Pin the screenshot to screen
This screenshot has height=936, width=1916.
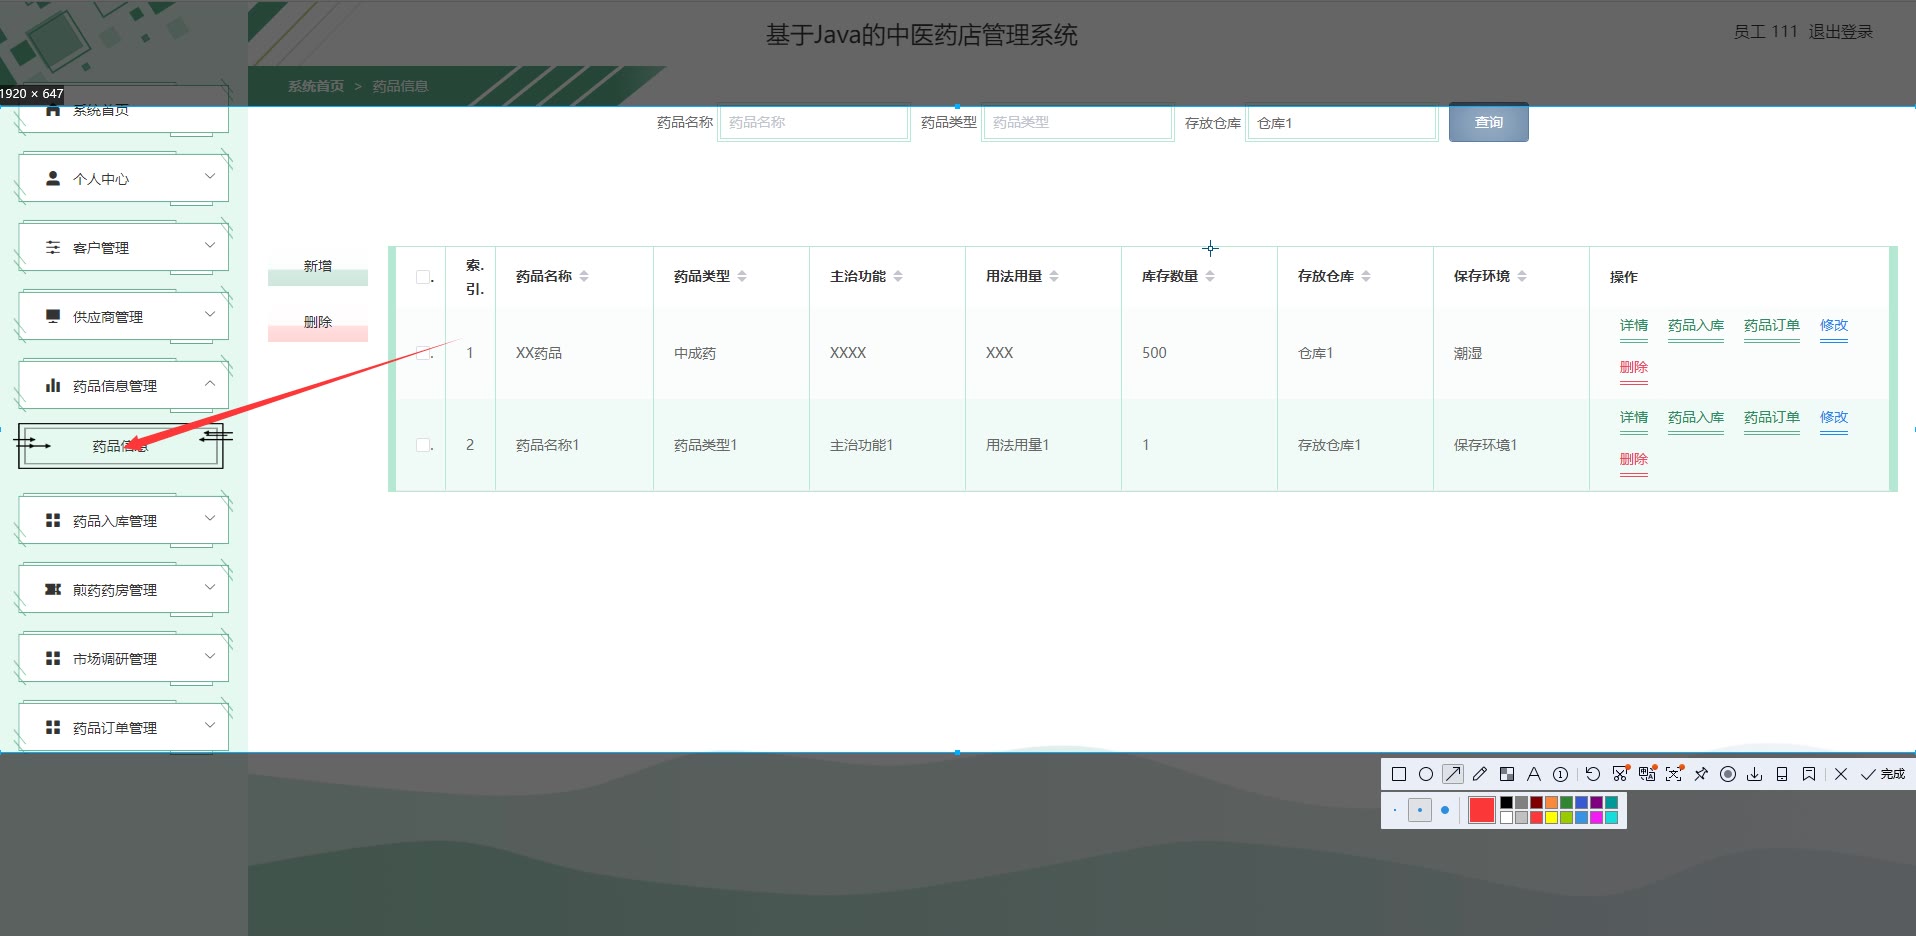coord(1701,774)
